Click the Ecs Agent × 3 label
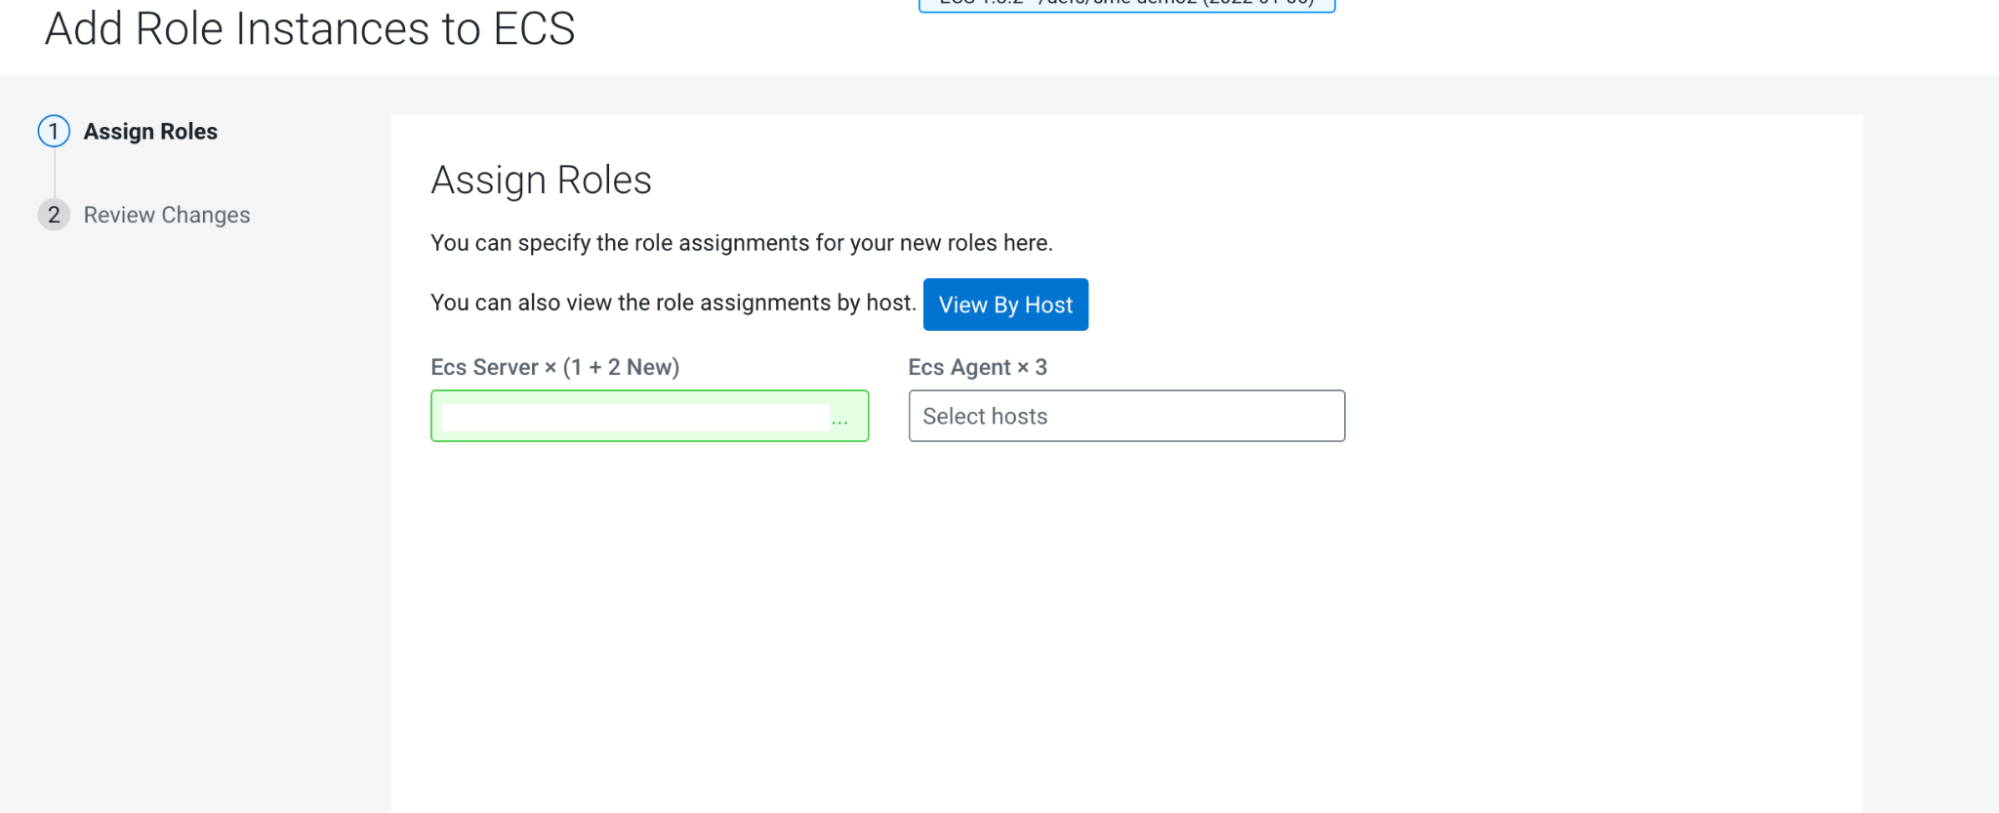 point(977,367)
